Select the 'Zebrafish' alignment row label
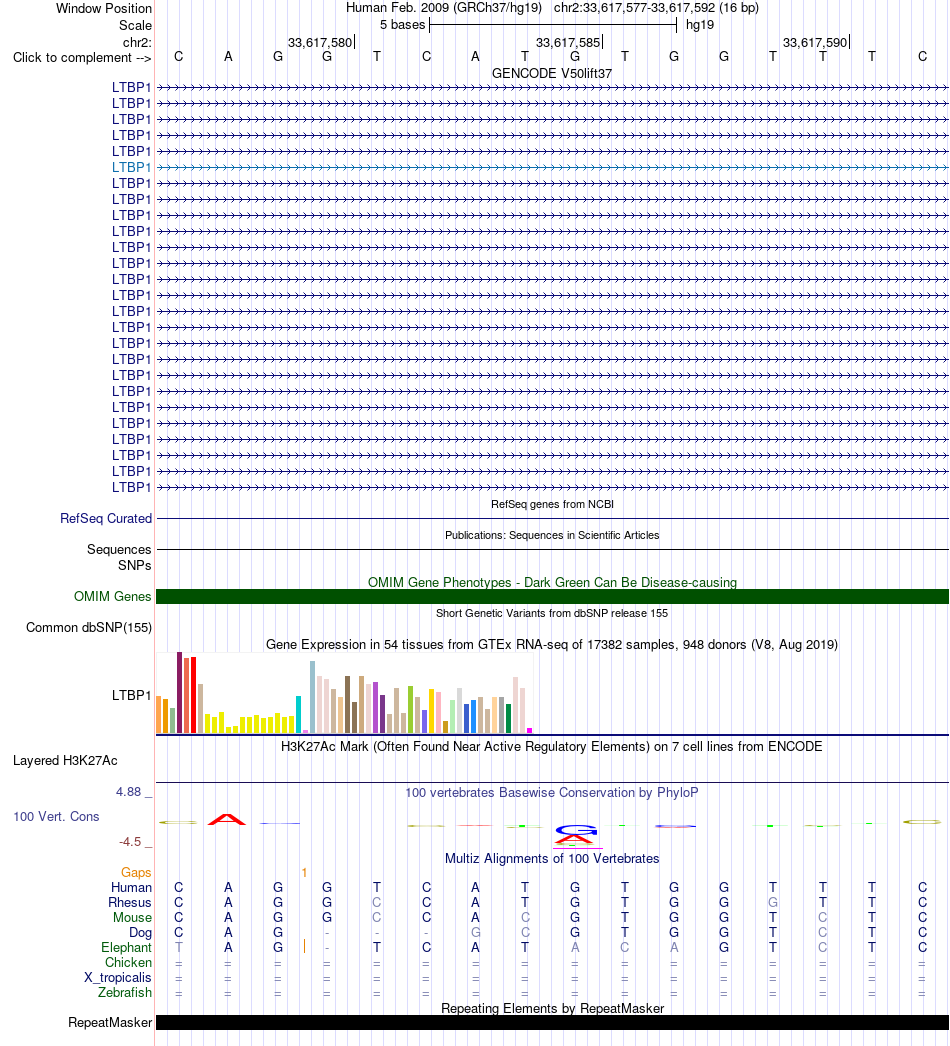Image resolution: width=950 pixels, height=1046 pixels. coord(125,993)
